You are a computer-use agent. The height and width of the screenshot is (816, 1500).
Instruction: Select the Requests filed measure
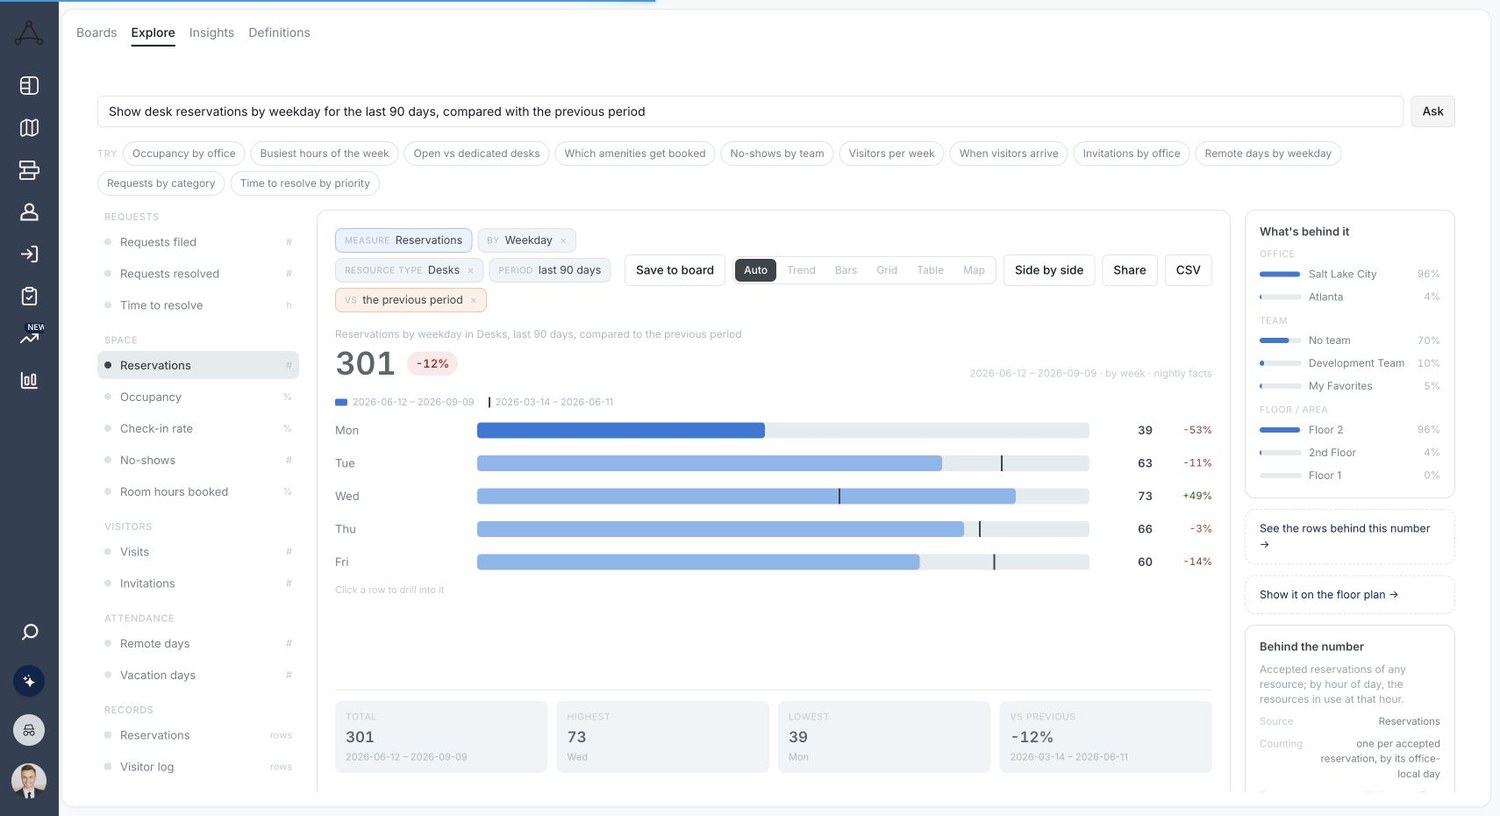pyautogui.click(x=198, y=242)
